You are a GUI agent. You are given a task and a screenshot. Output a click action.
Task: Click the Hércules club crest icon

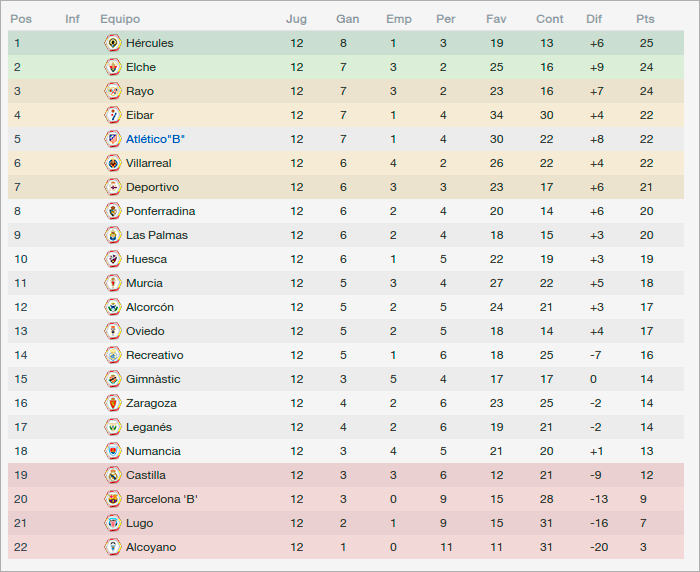(112, 43)
